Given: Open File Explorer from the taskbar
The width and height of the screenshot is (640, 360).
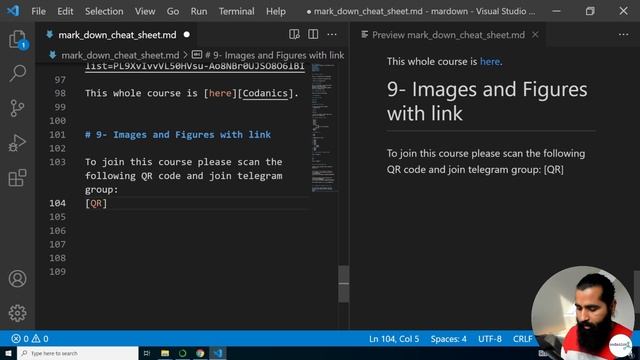Looking at the screenshot, I should 165,353.
